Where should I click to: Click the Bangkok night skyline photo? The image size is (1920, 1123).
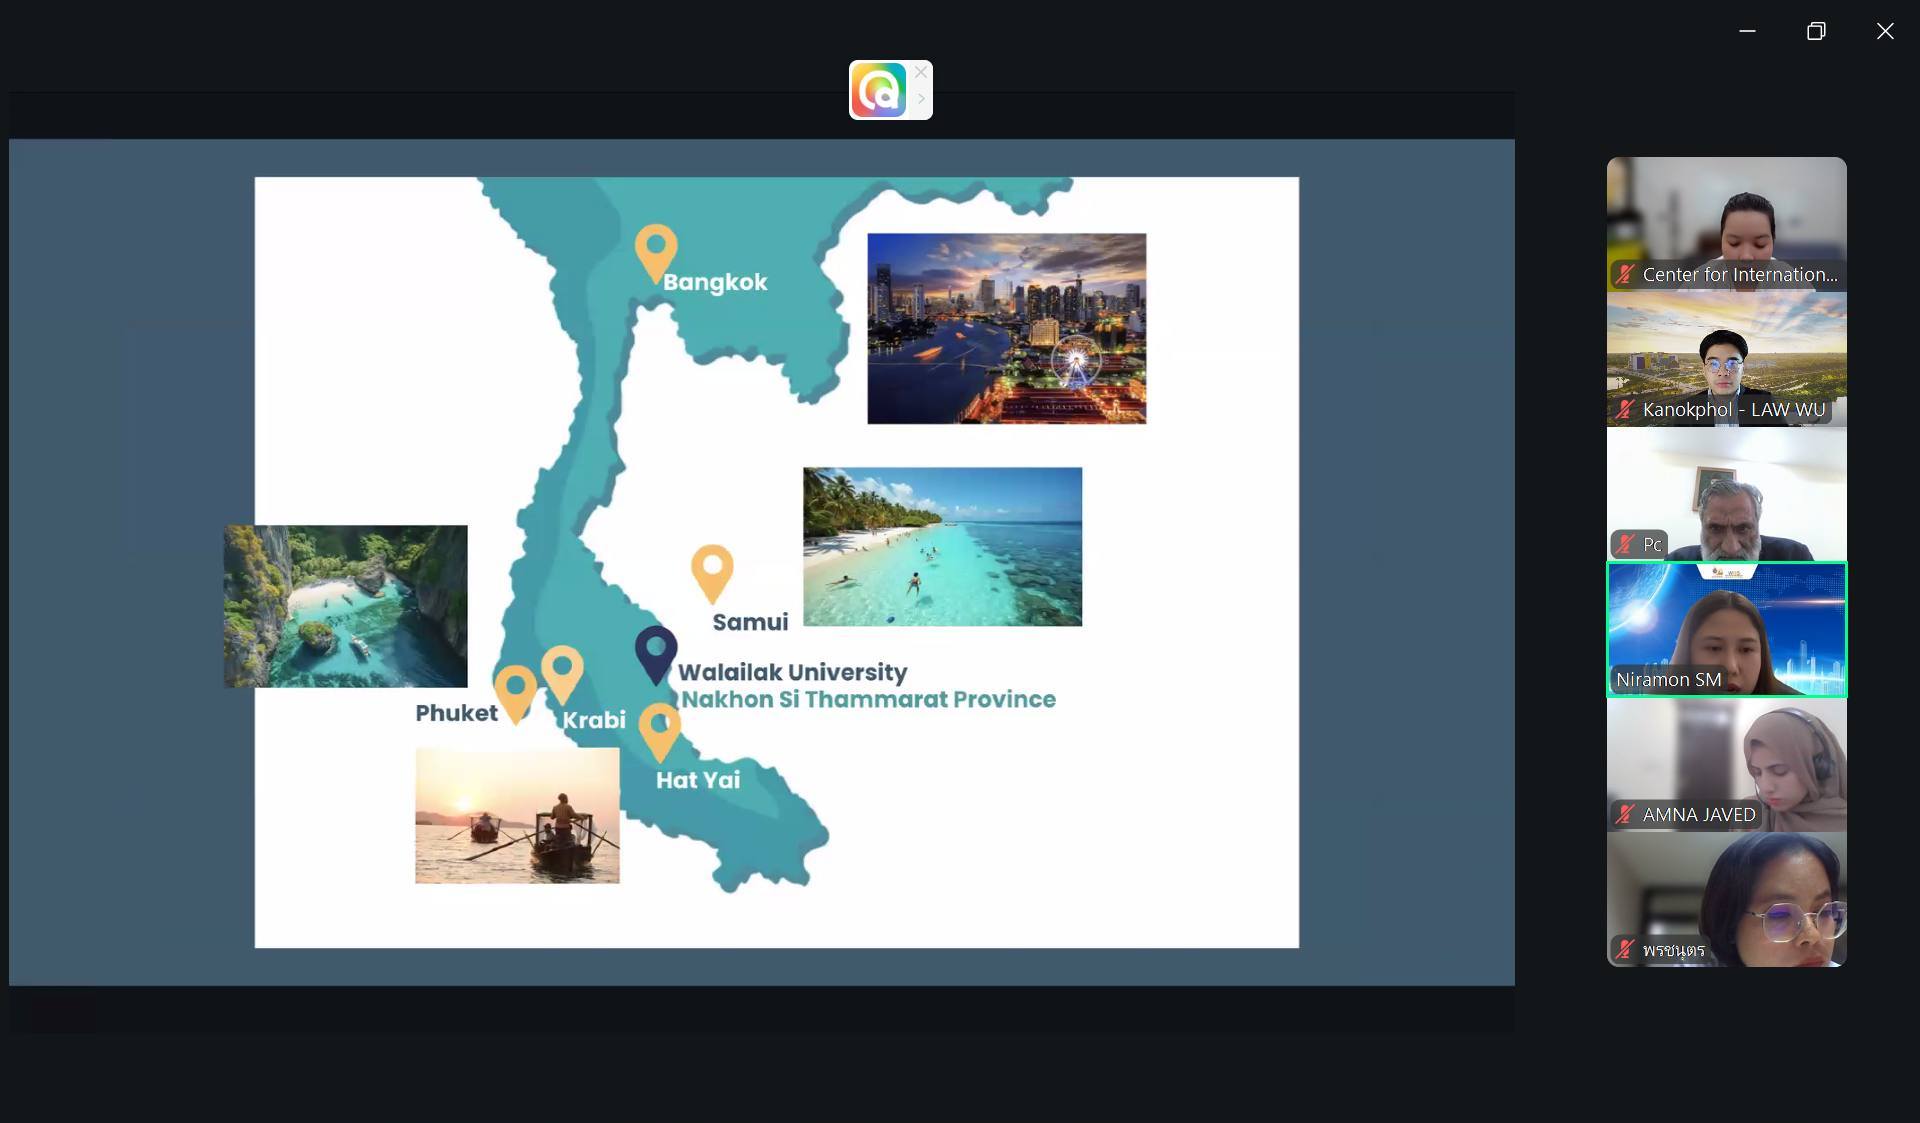(x=1006, y=328)
